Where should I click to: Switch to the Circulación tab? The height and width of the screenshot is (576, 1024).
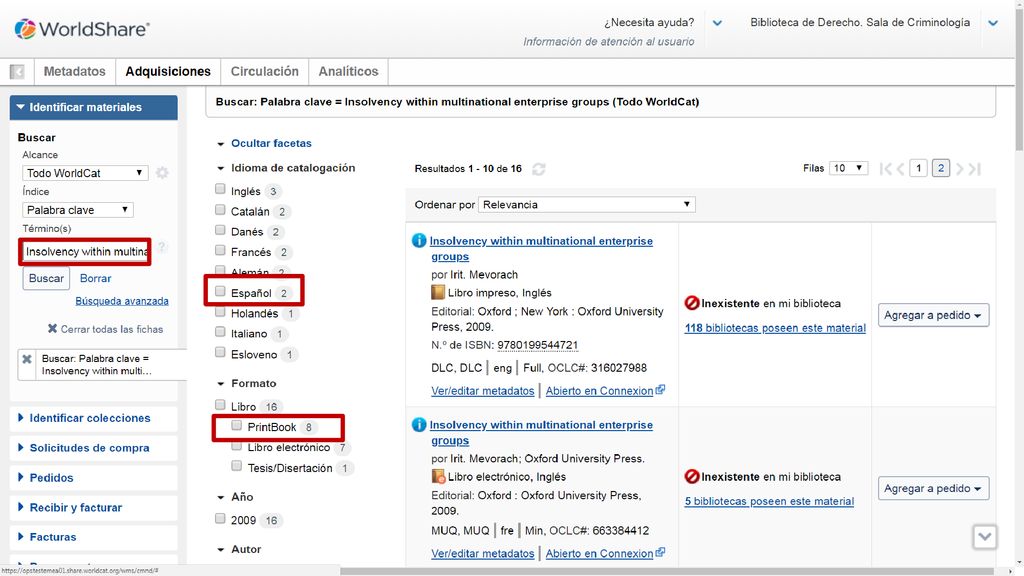tap(264, 71)
